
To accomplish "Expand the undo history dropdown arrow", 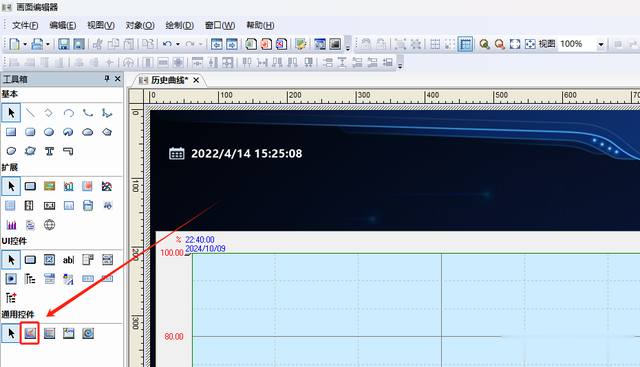I will click(x=178, y=44).
